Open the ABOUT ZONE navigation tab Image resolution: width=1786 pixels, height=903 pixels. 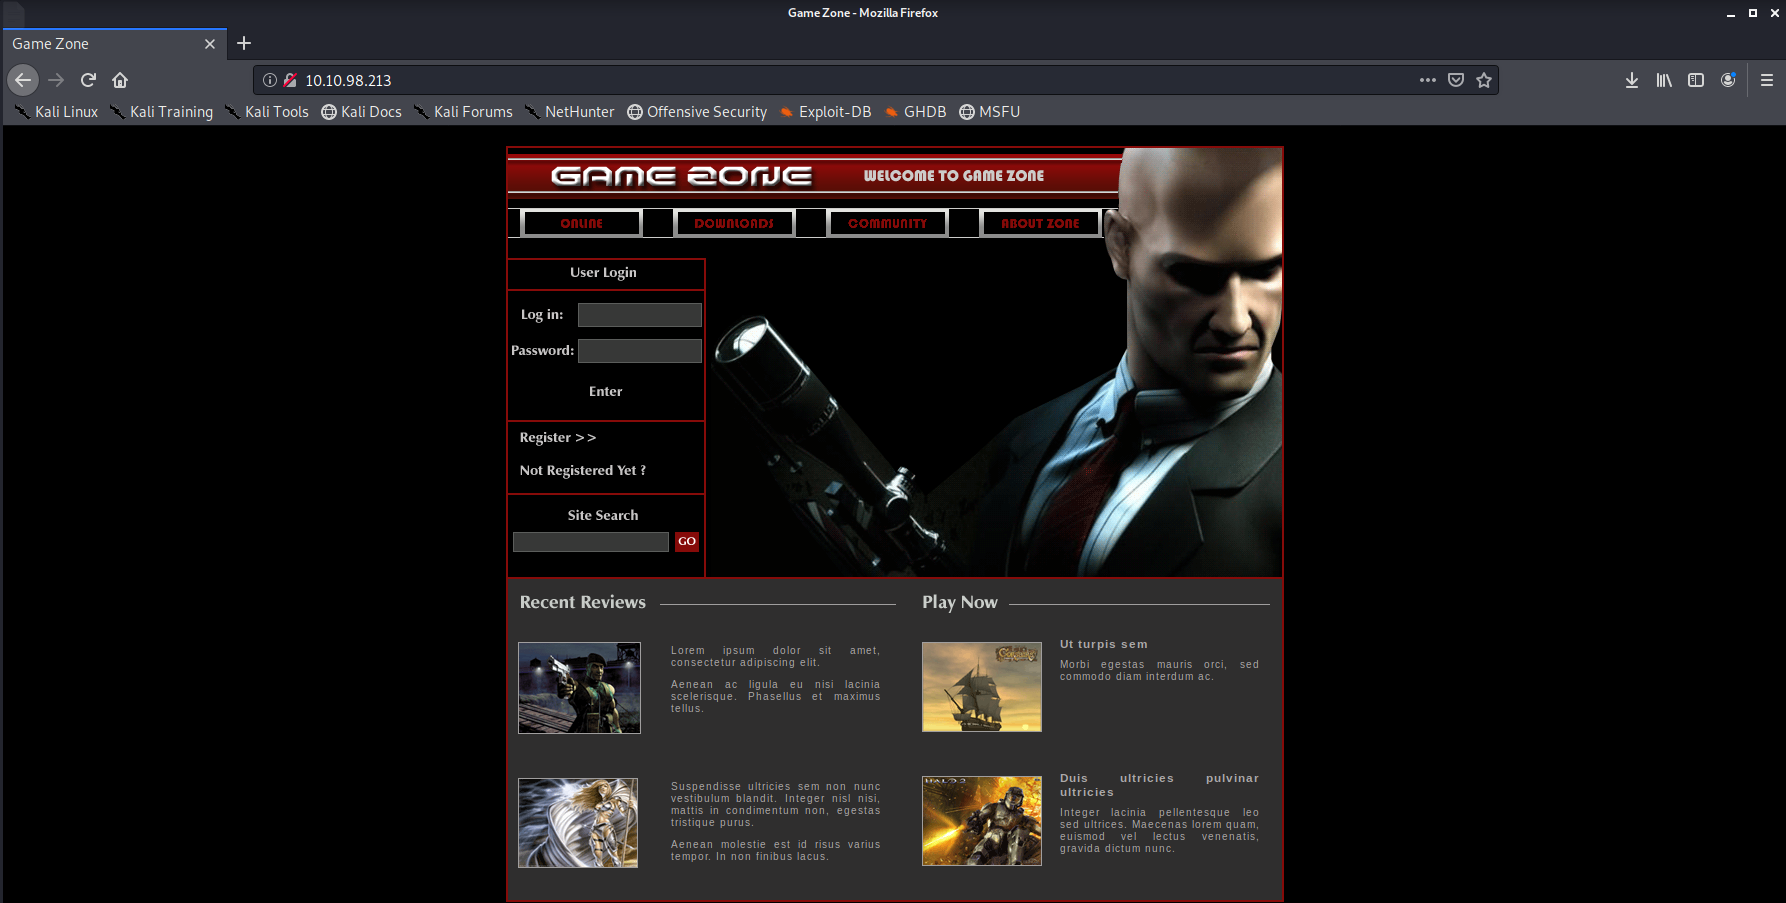(1040, 223)
